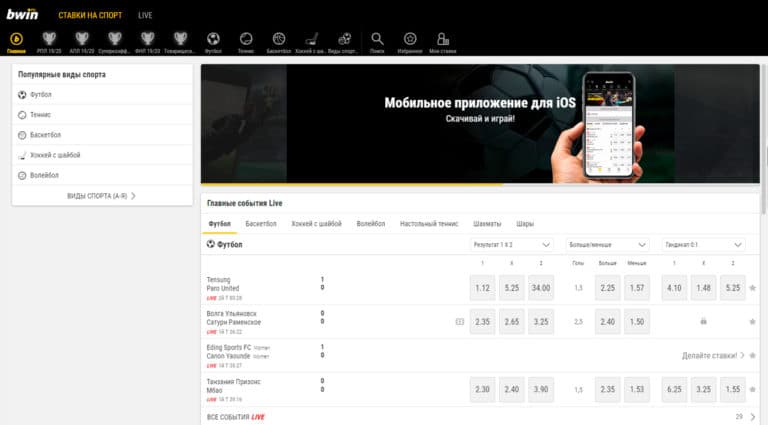The height and width of the screenshot is (425, 768).
Task: Click the Футбол section header icon
Action: [211, 244]
